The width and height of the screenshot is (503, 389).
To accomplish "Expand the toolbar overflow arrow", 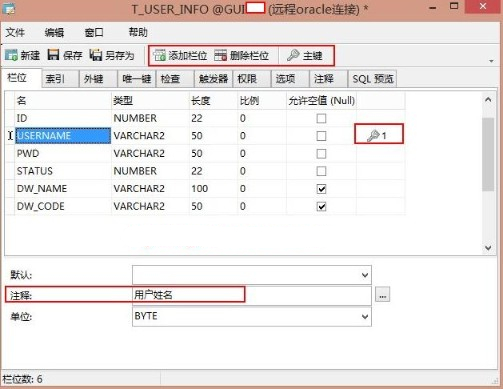I will [x=491, y=61].
